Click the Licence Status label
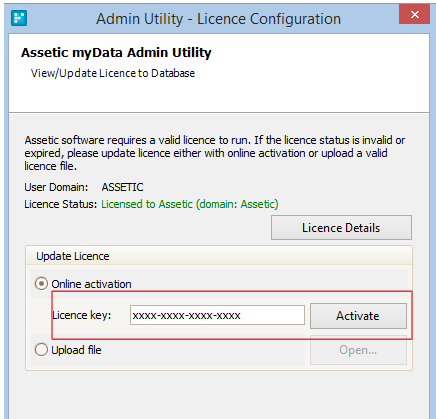Viewport: 436px width, 419px height. 61,204
